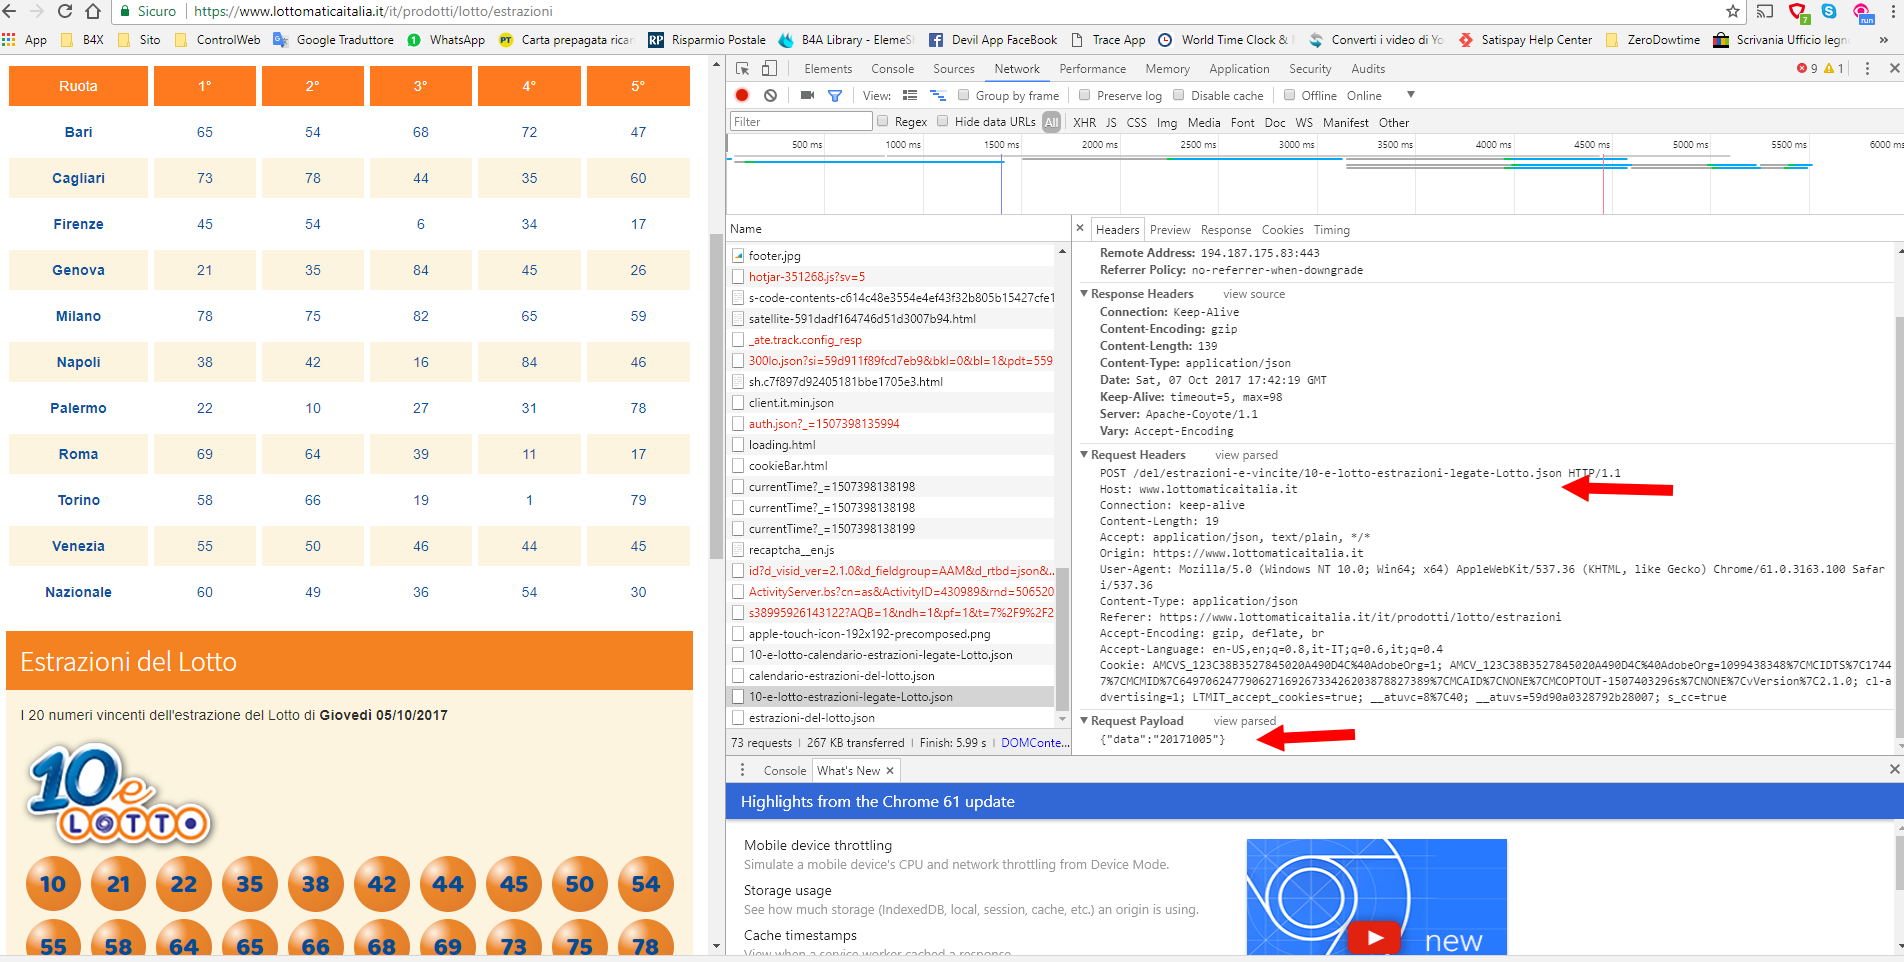Select the calendario-estrazioni-del-lotto.json request

coord(841,676)
